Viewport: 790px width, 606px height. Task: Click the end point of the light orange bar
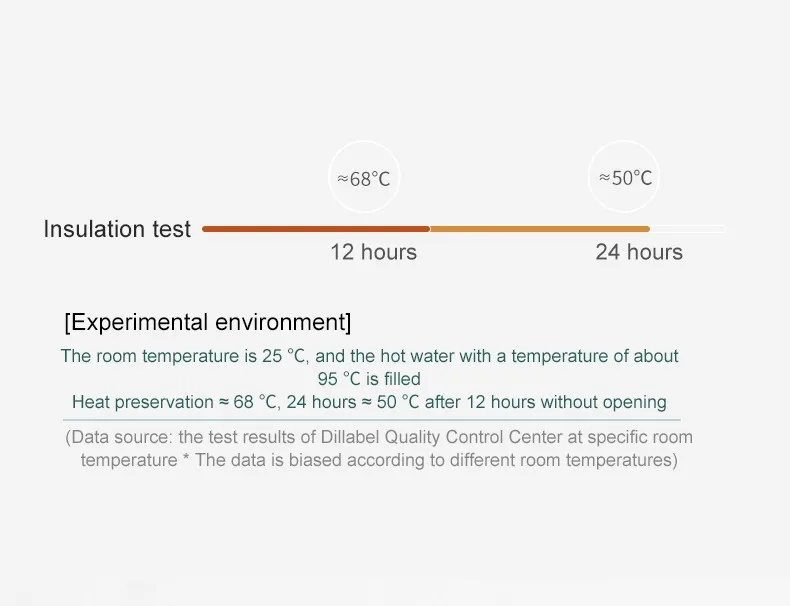(x=647, y=229)
